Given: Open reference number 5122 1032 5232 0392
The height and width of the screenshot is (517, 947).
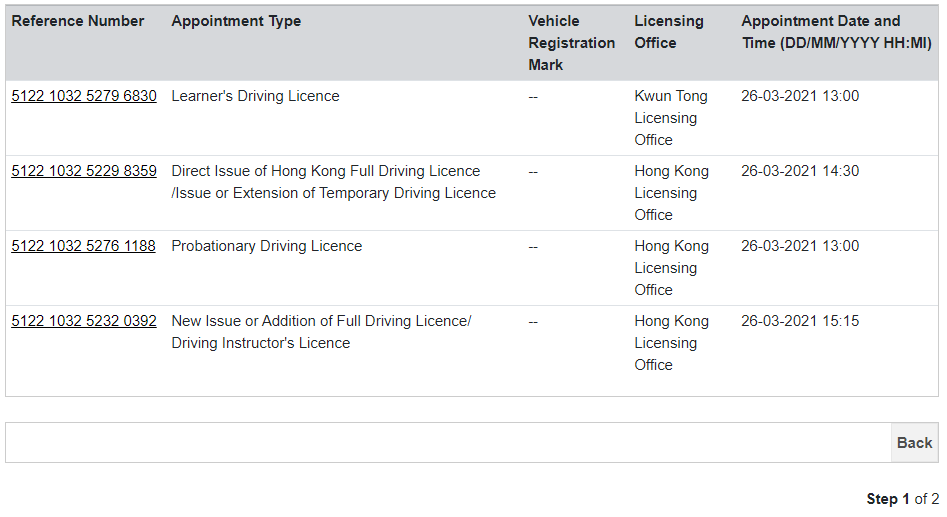Looking at the screenshot, I should tap(84, 321).
